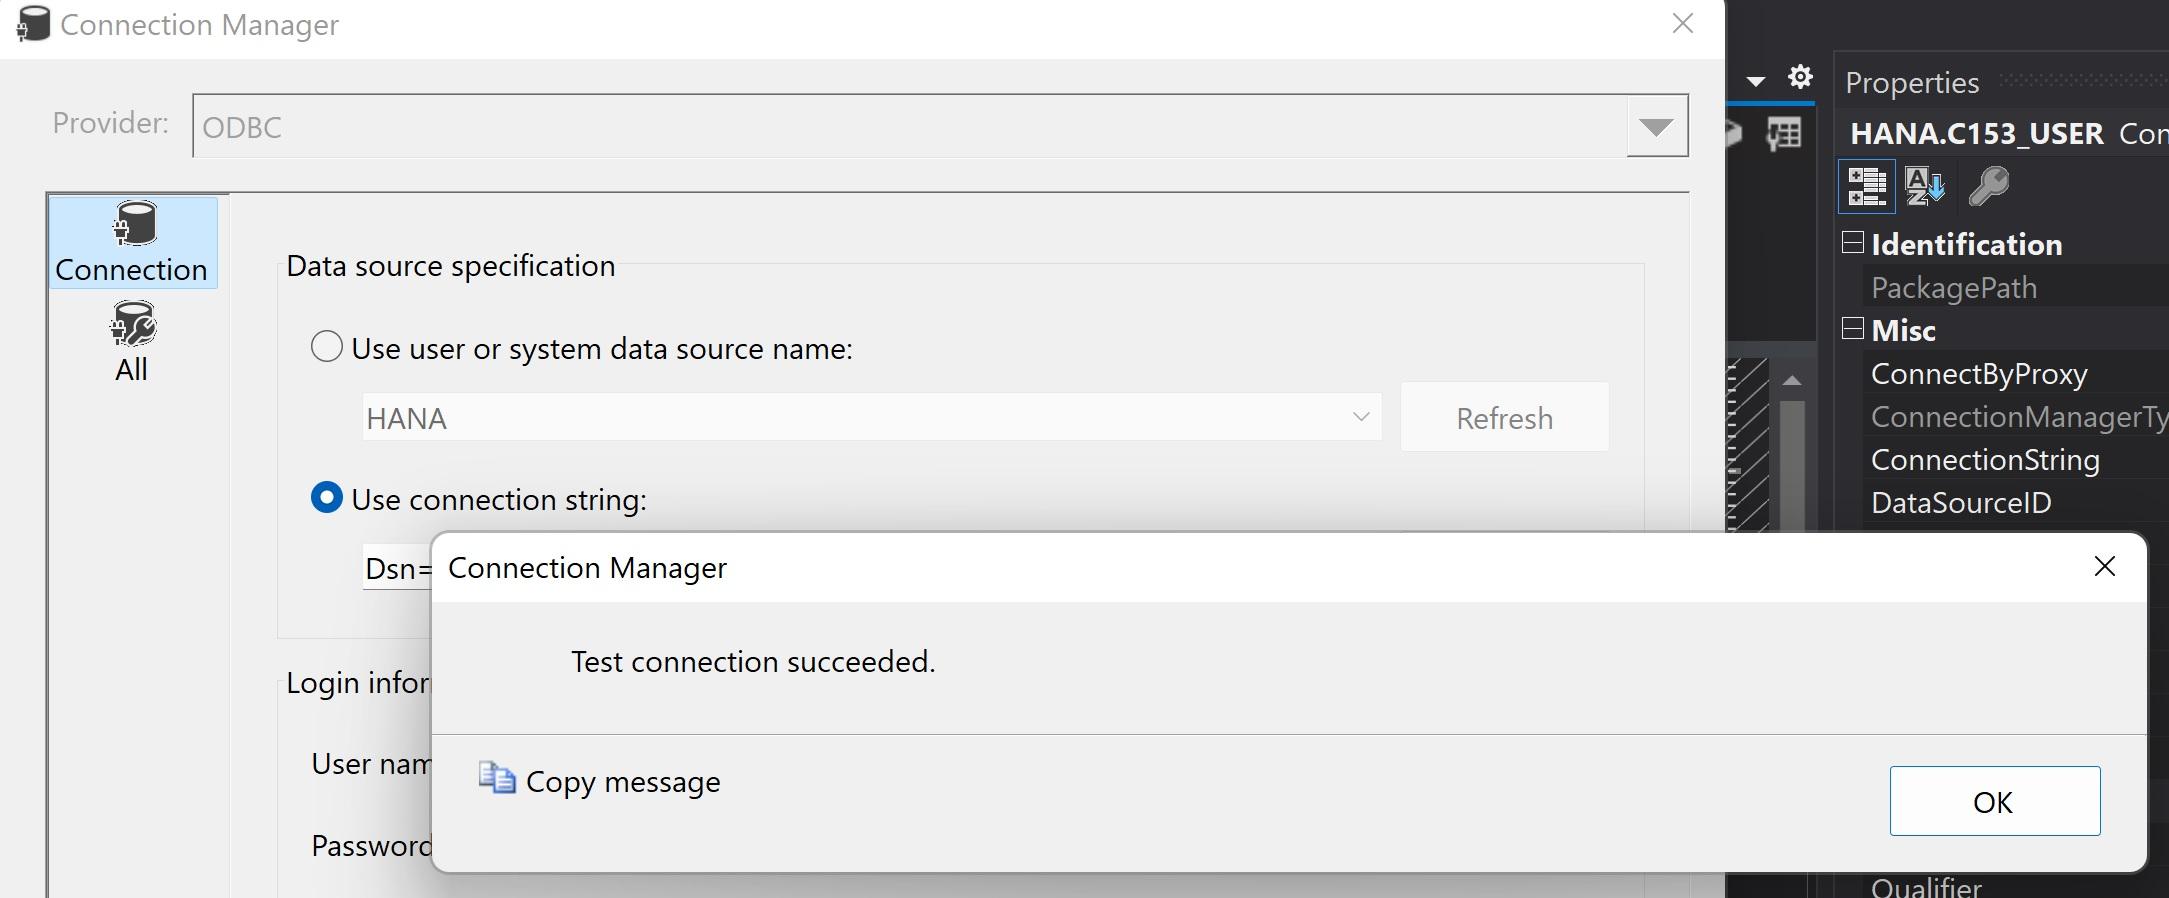Click the Refresh button

[1504, 417]
